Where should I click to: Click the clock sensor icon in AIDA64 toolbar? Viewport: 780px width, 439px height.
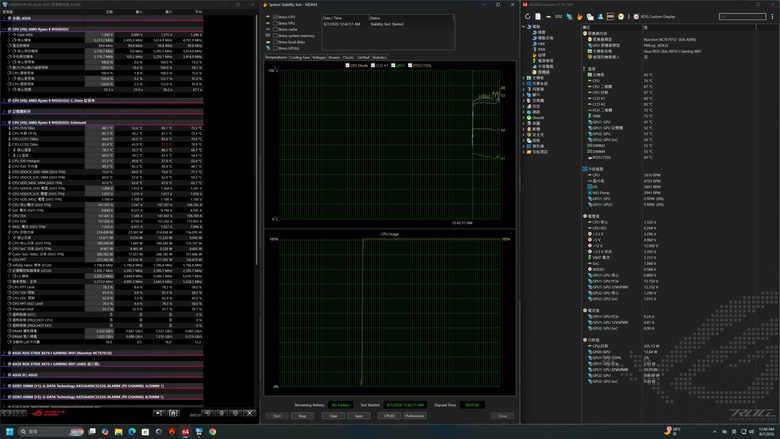point(621,16)
